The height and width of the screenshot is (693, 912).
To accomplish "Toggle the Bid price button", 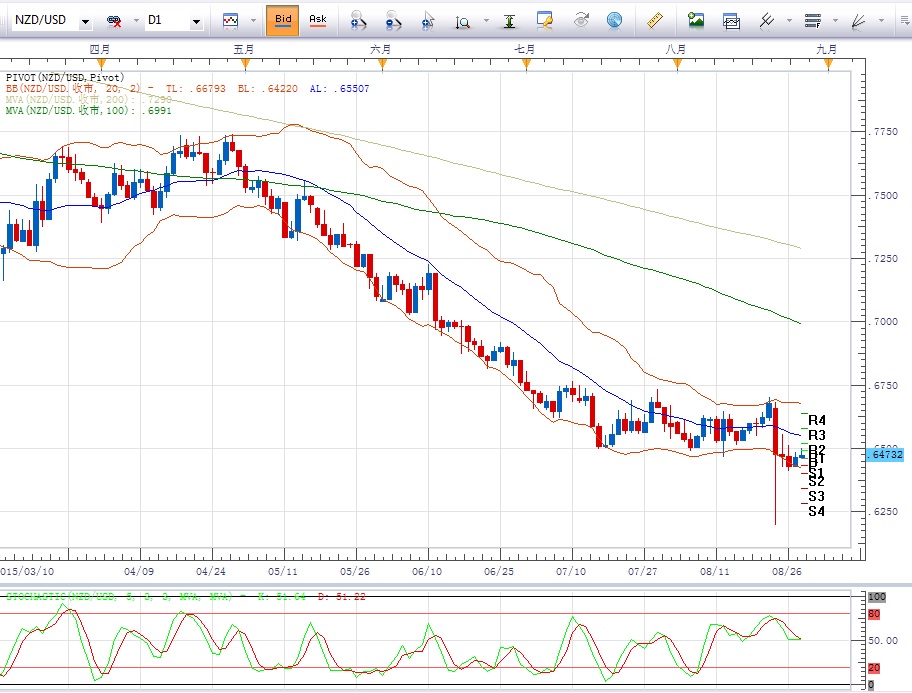I will 283,20.
